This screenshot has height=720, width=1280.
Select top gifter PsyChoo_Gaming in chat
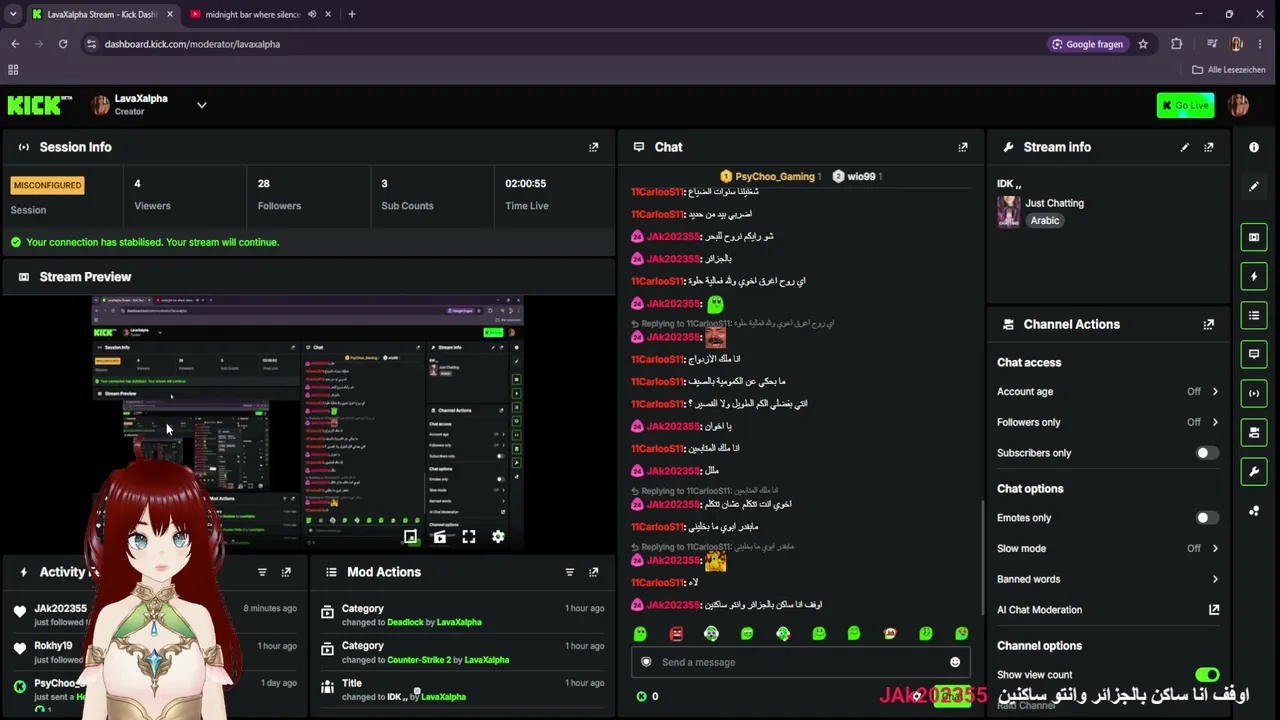pos(771,177)
